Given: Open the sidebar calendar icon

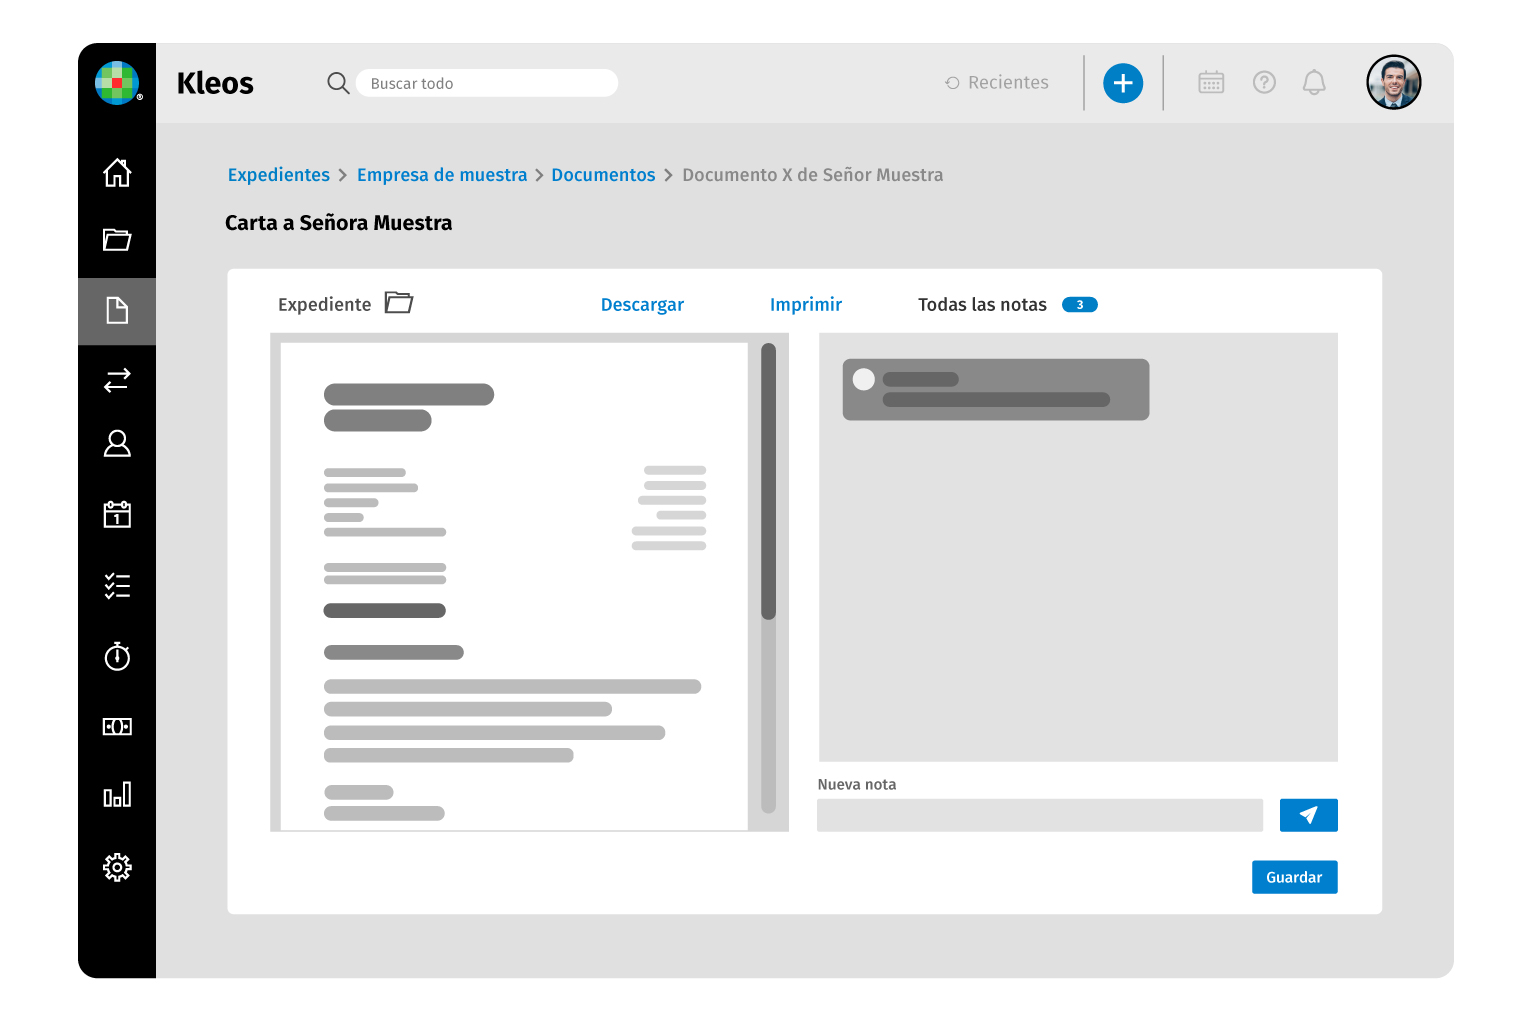Looking at the screenshot, I should [117, 514].
